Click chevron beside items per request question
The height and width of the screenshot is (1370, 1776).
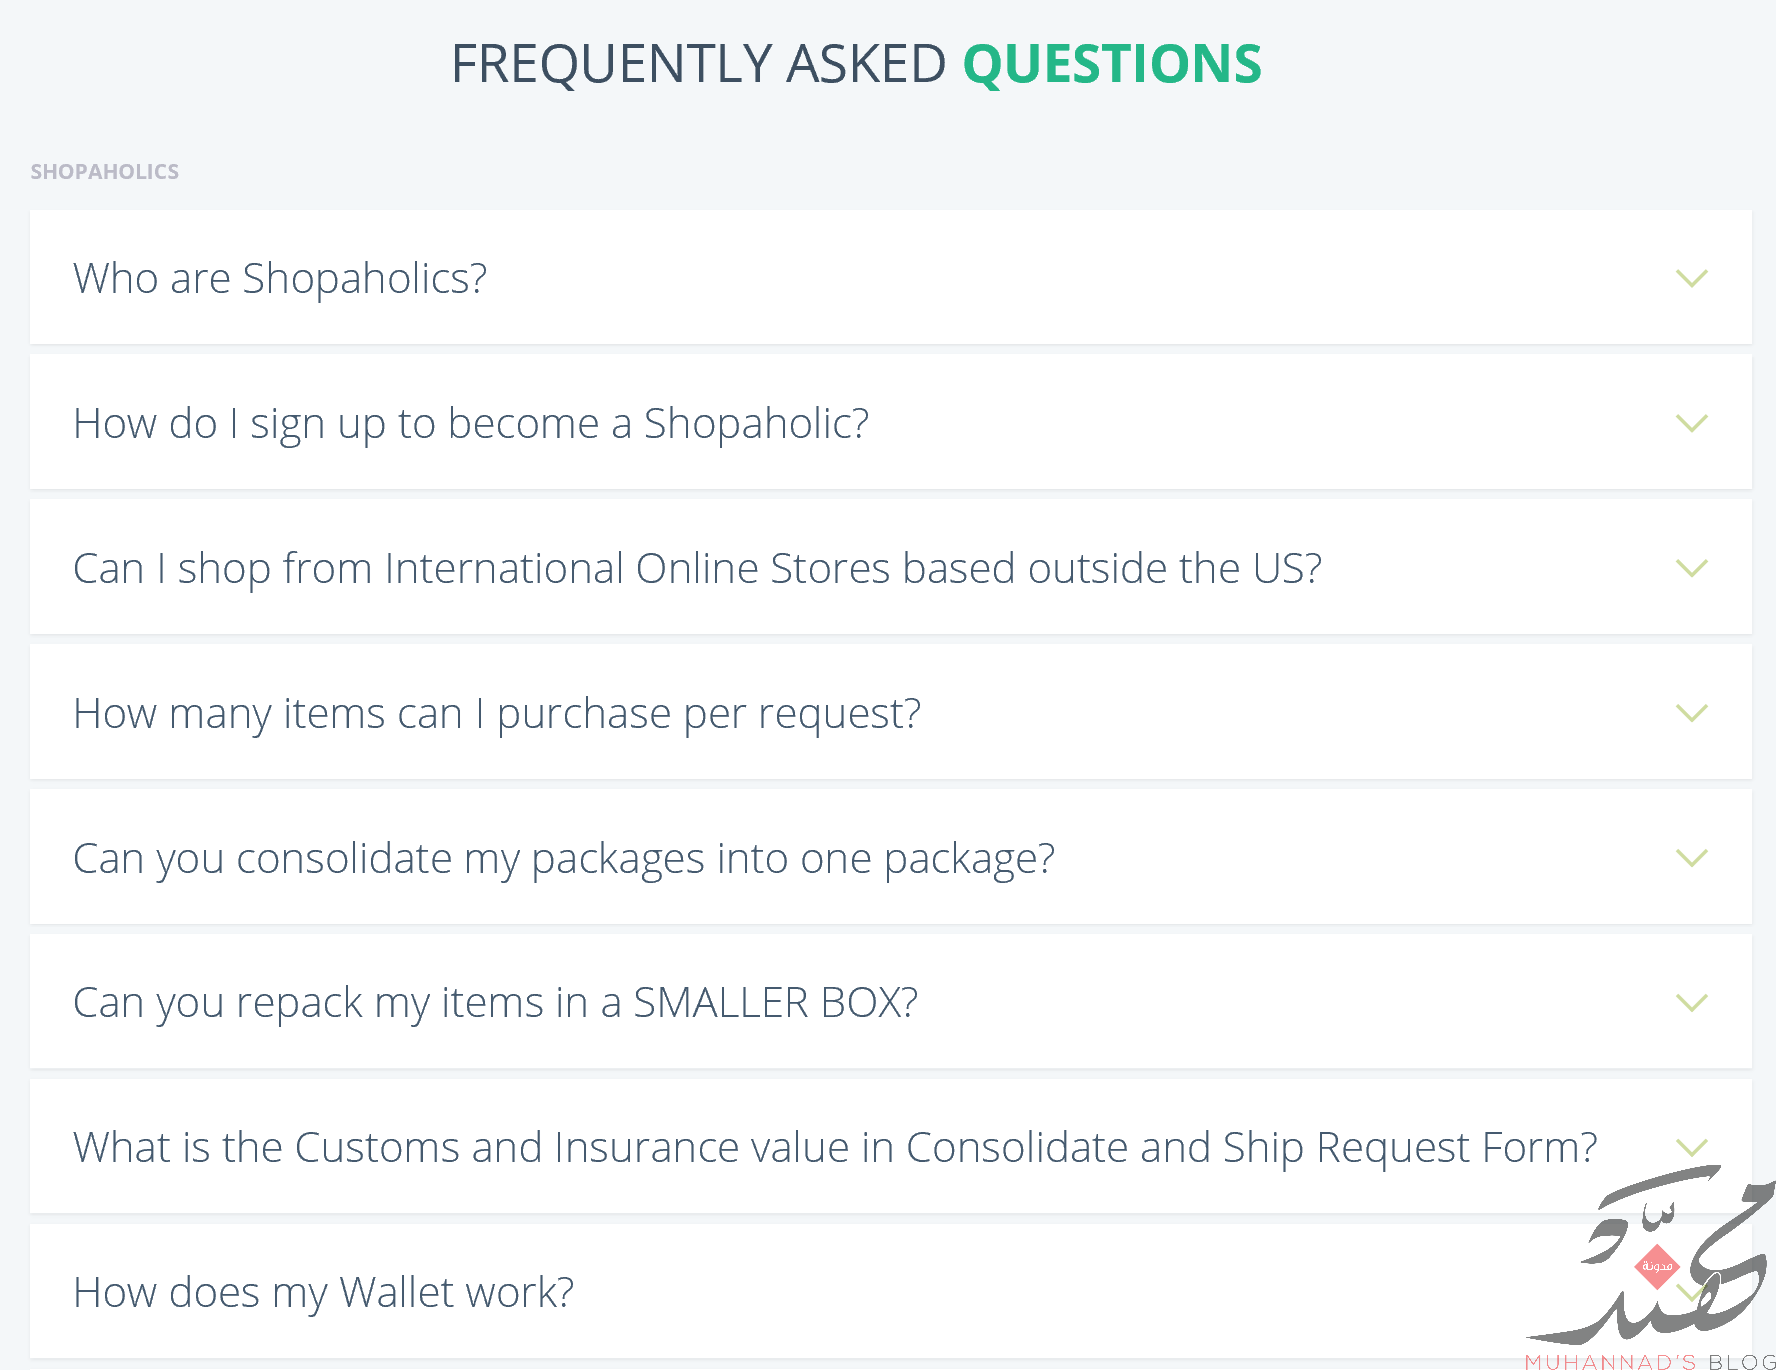[1691, 713]
